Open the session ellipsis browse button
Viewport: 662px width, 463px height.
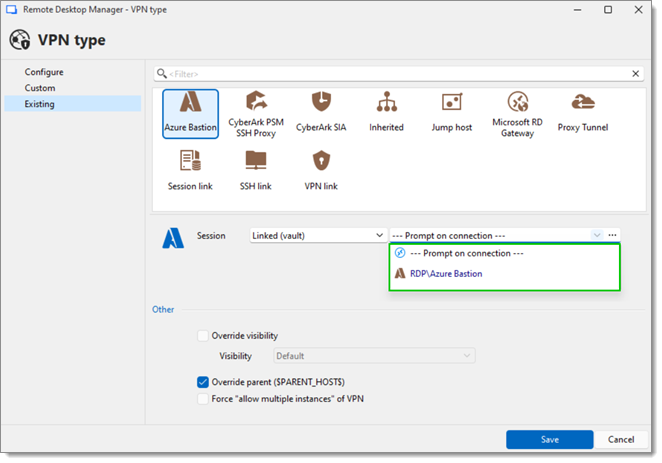[612, 235]
